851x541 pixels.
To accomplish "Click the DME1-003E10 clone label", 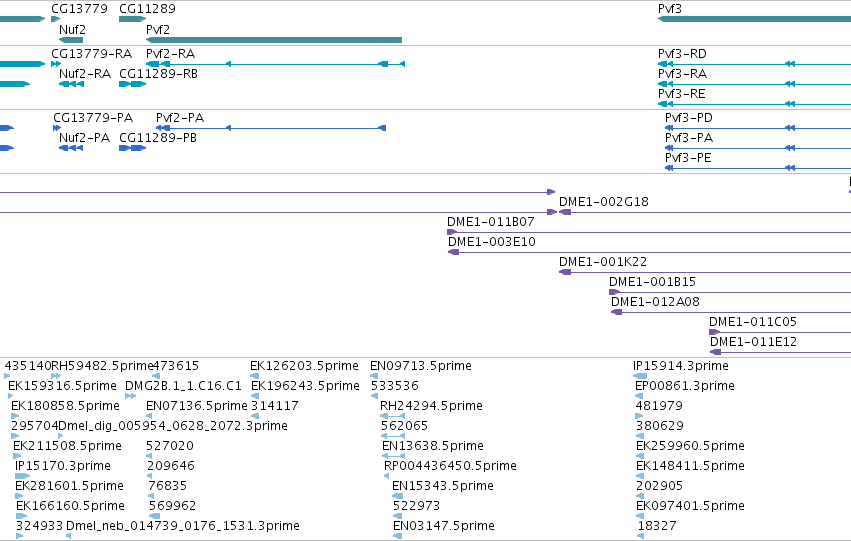I will 492,242.
